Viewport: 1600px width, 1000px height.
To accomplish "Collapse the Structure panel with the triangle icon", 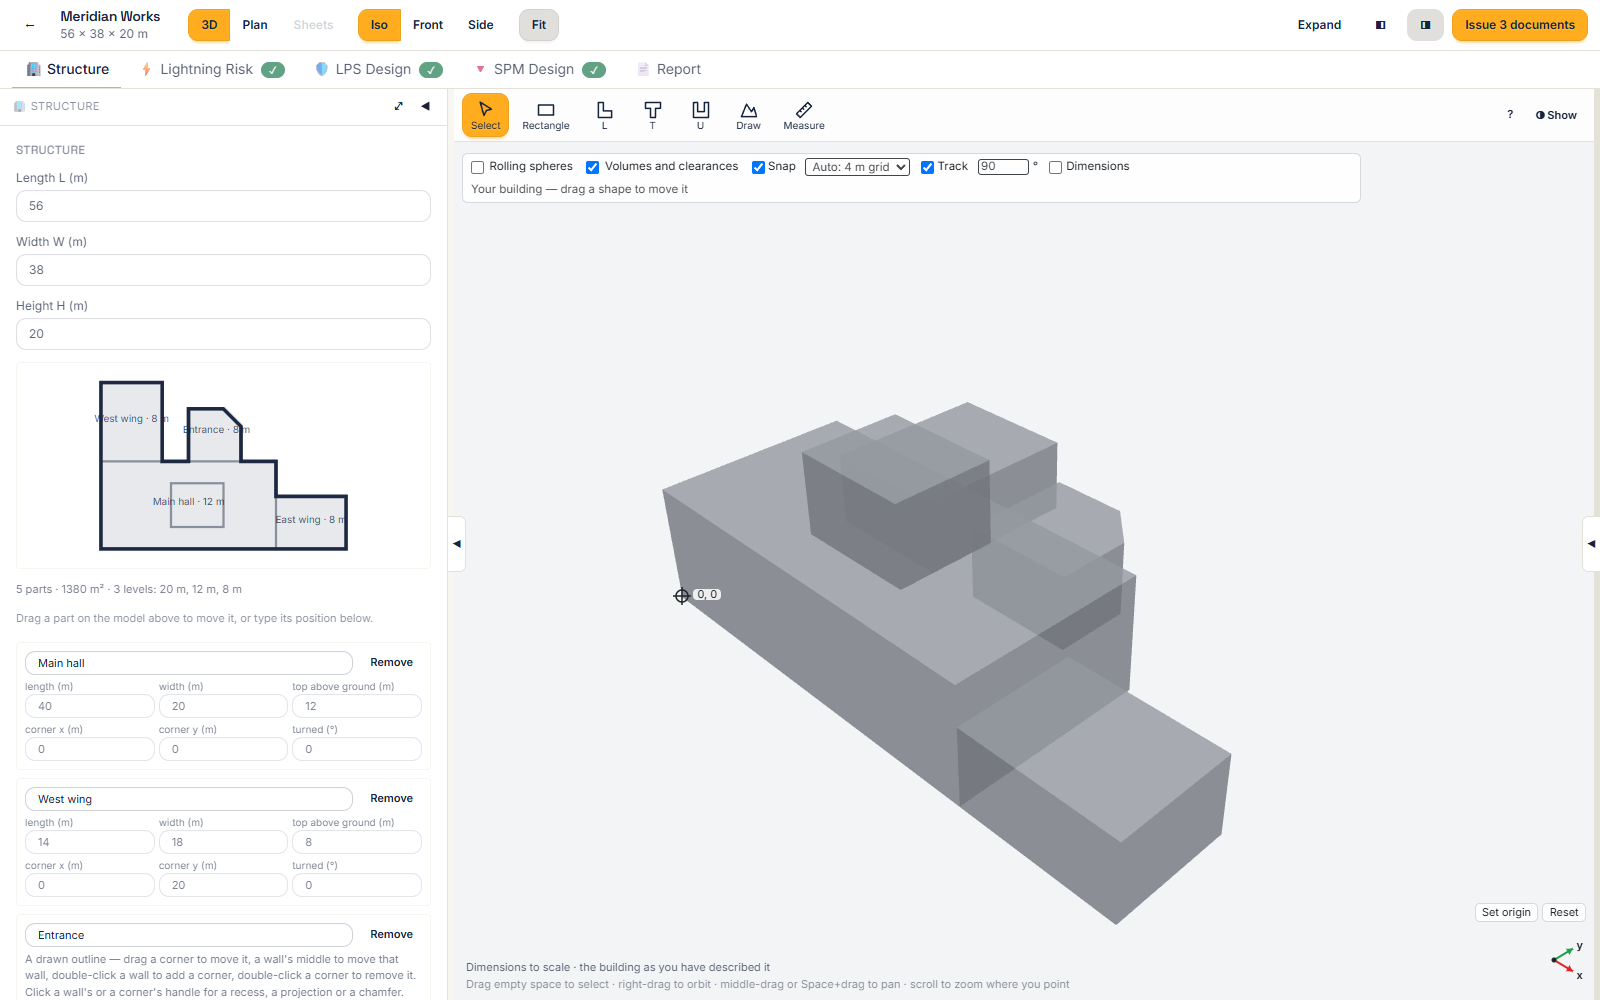I will [x=425, y=106].
